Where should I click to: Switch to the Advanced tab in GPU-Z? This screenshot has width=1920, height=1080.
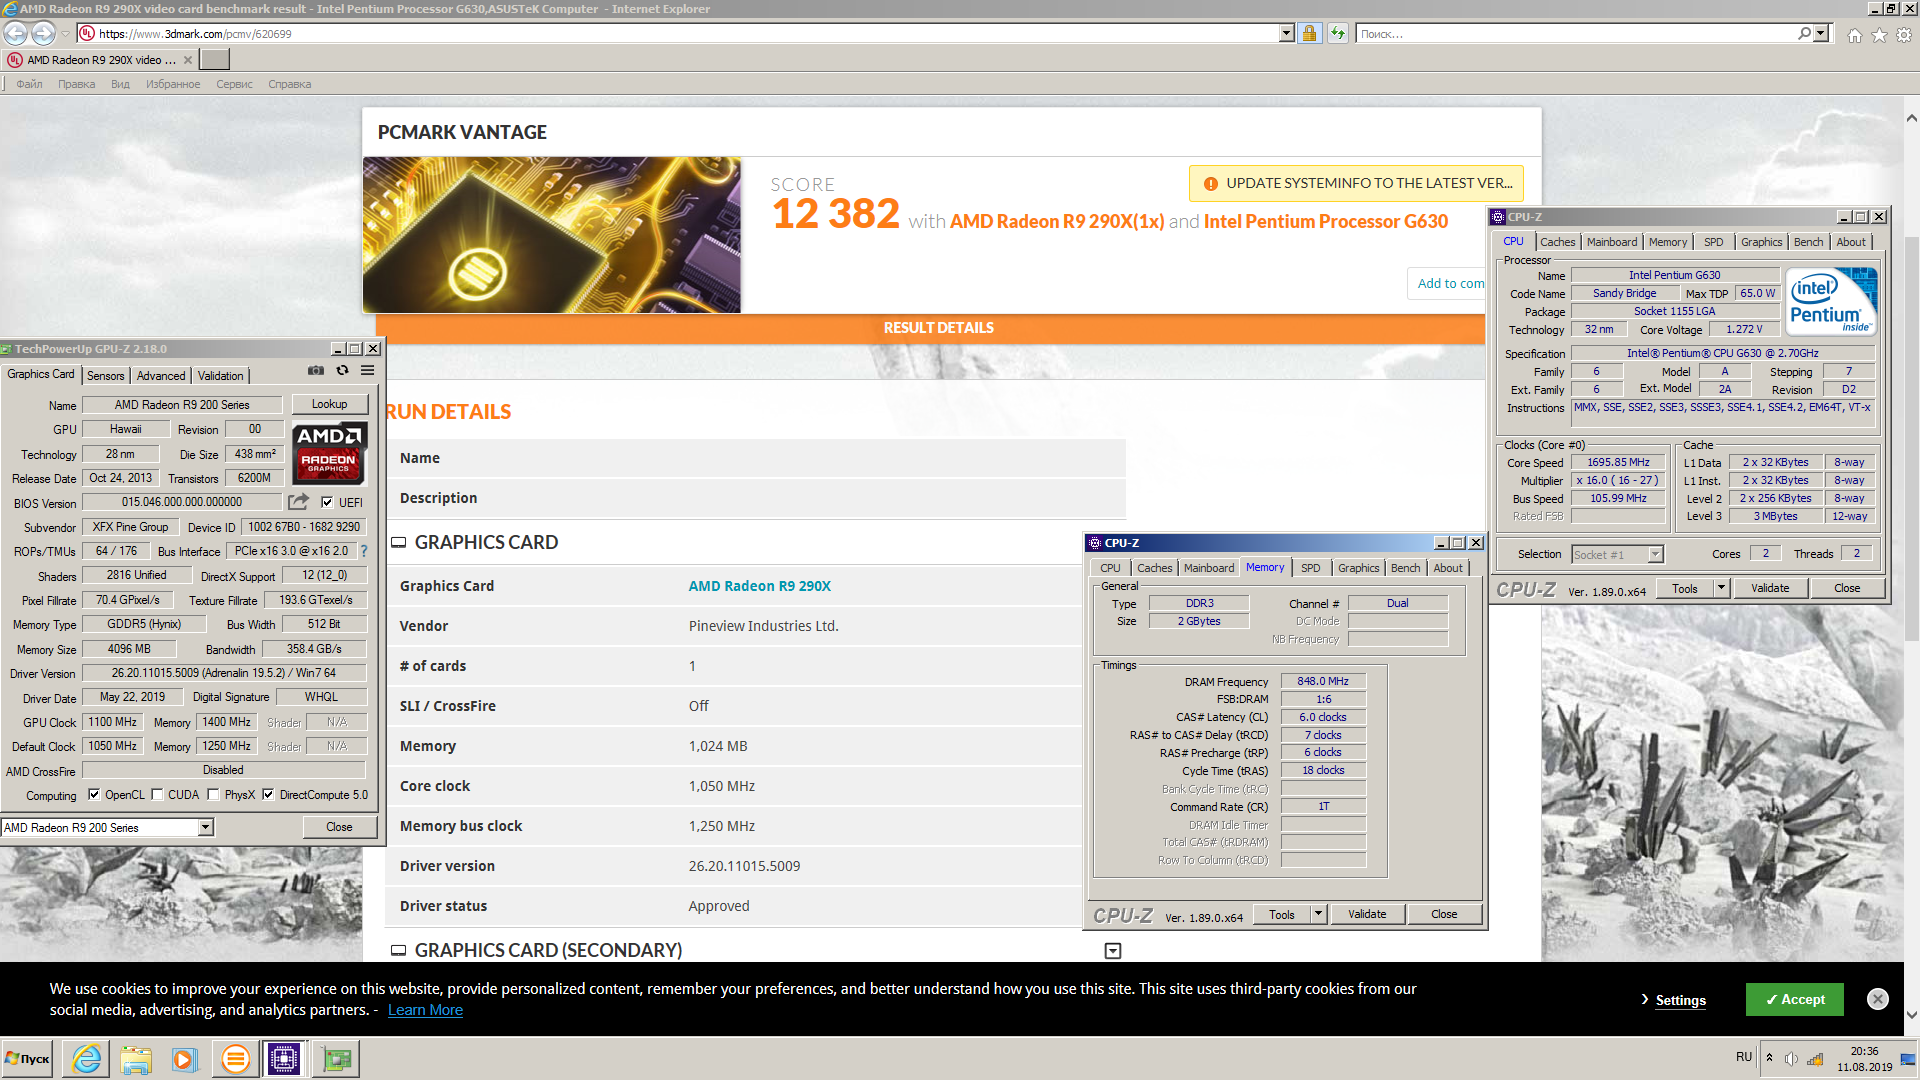pyautogui.click(x=161, y=375)
